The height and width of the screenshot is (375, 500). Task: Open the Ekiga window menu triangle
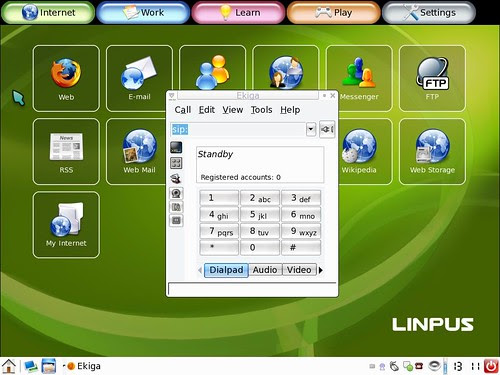click(x=172, y=96)
